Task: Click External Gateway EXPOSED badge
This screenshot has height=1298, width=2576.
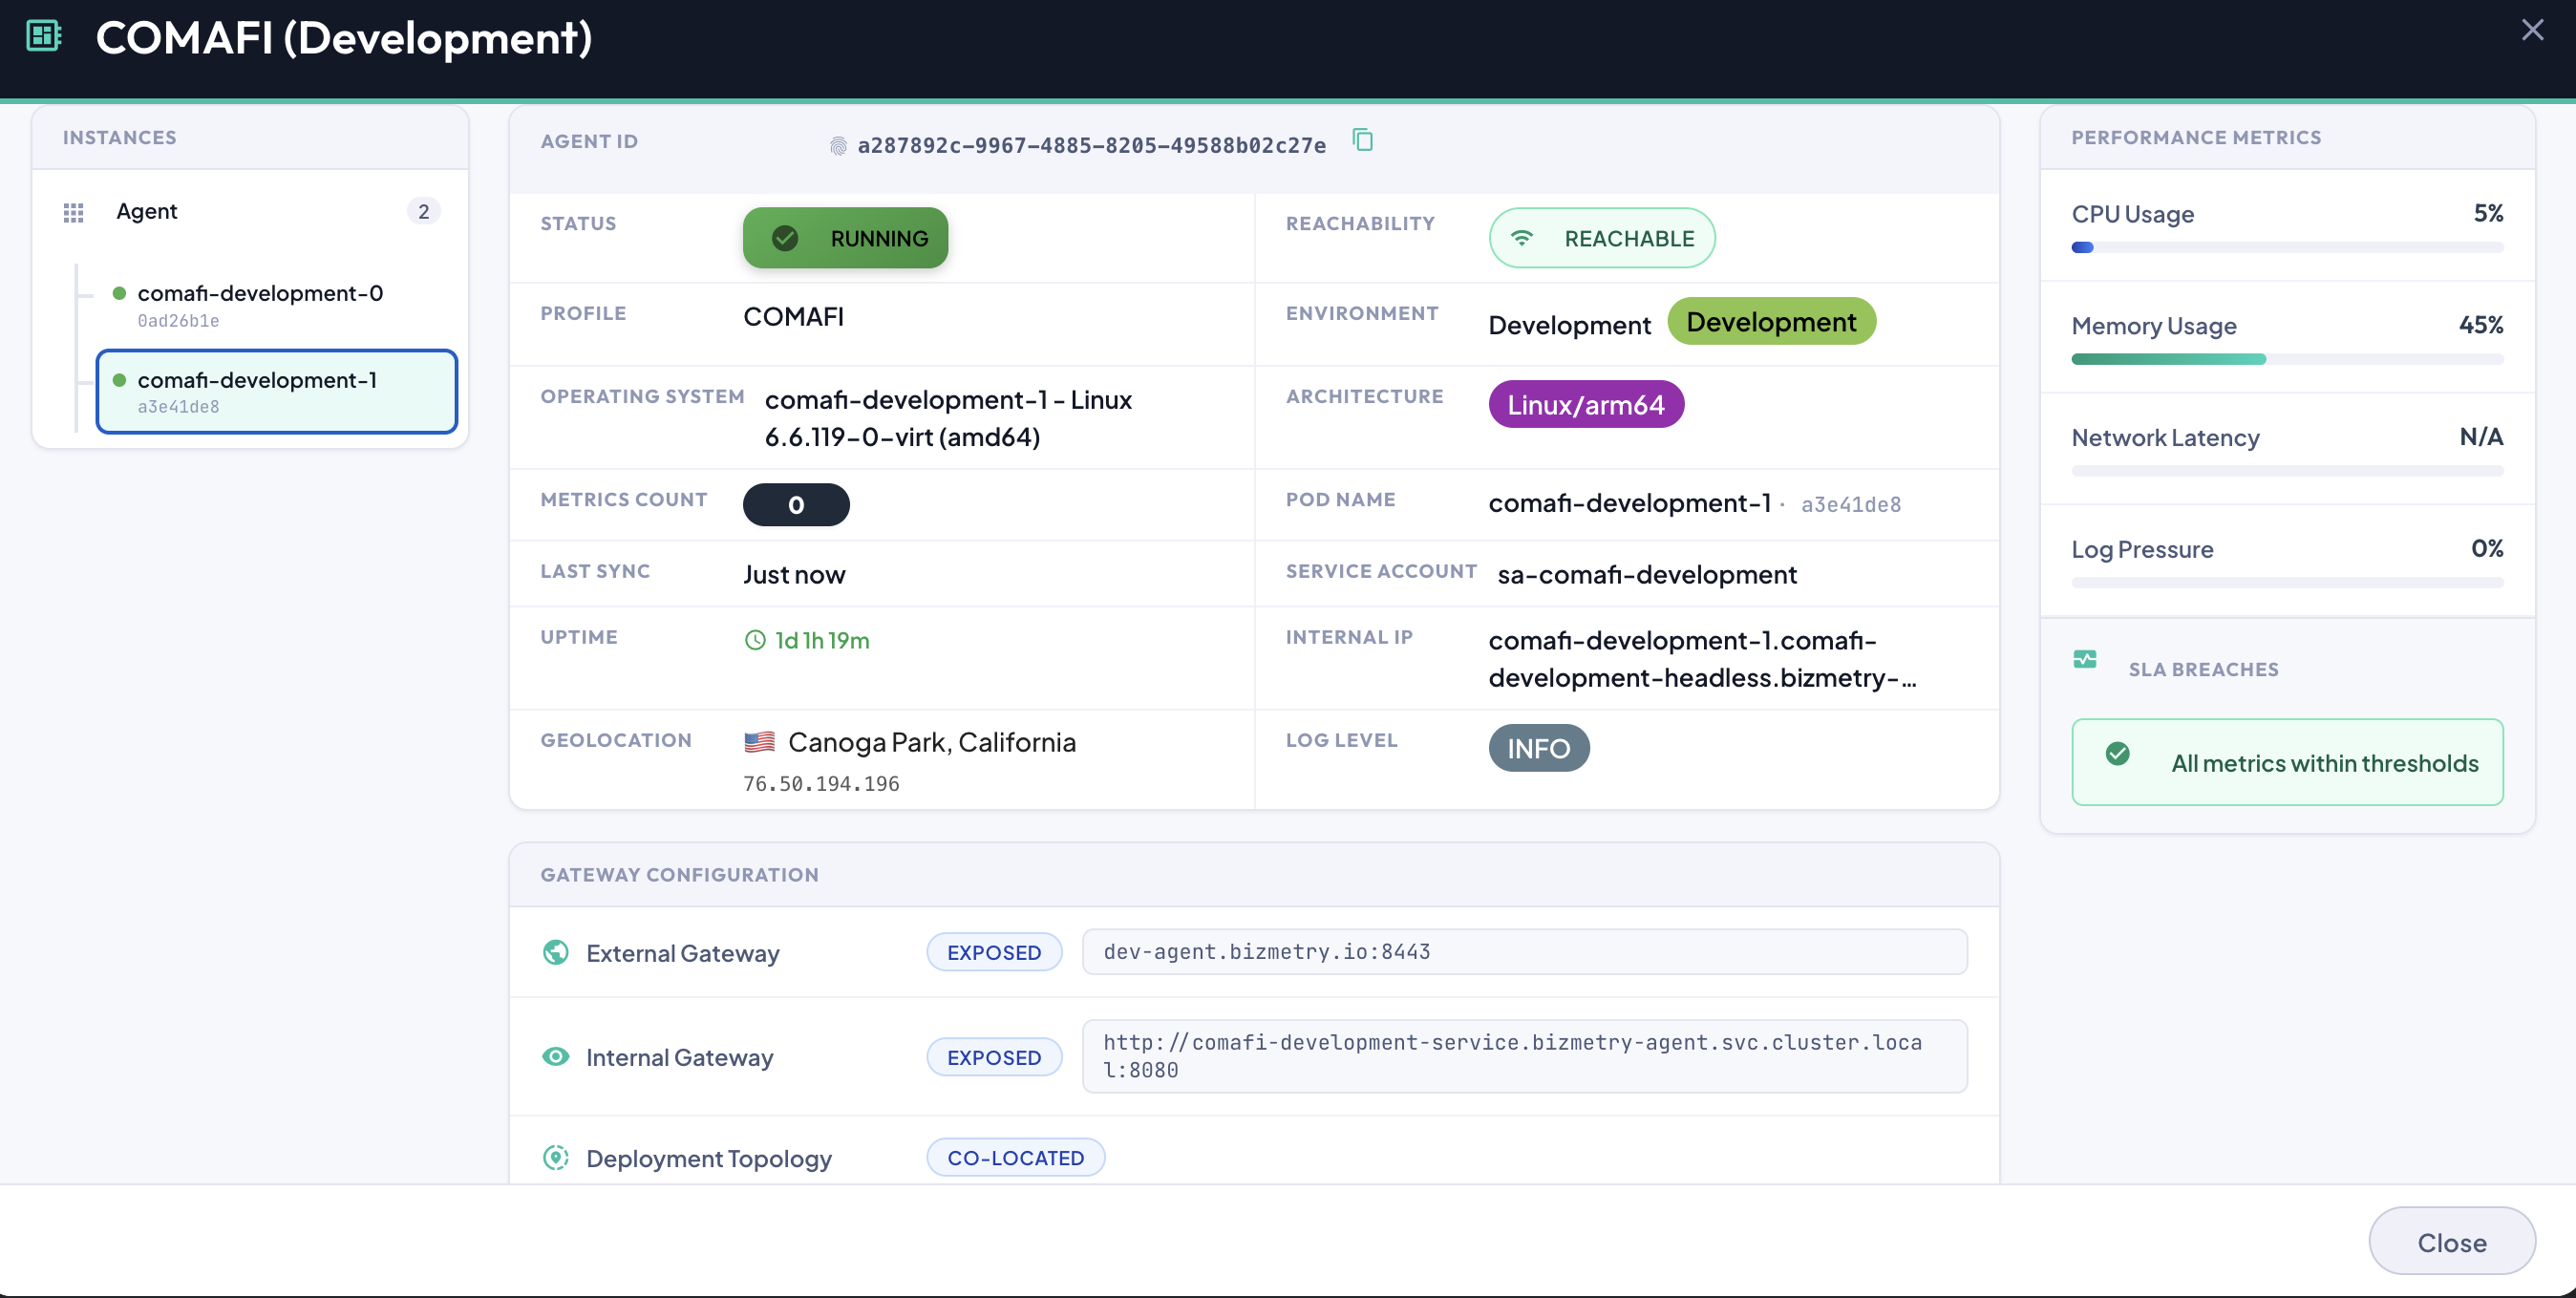Action: click(994, 952)
